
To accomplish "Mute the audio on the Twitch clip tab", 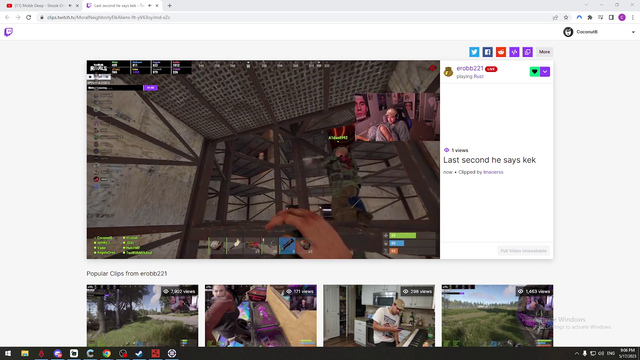I will (150, 6).
